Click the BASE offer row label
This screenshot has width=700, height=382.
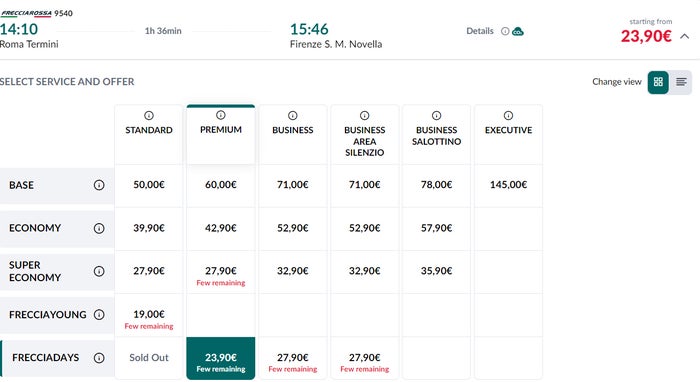[21, 185]
